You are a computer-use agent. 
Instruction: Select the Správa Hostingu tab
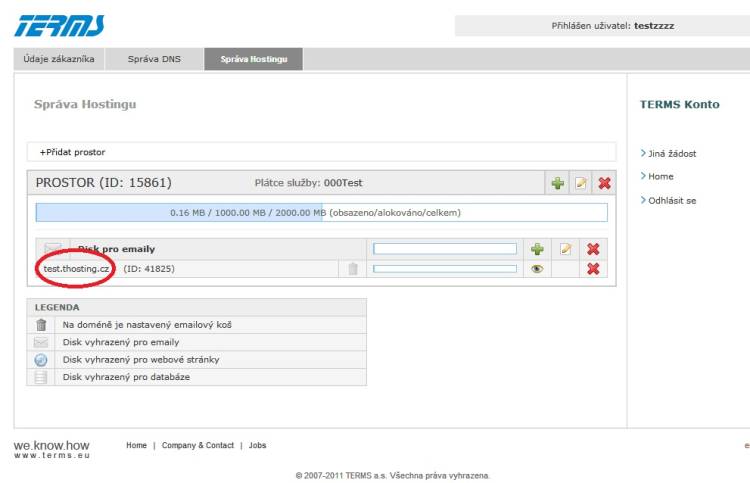click(253, 59)
